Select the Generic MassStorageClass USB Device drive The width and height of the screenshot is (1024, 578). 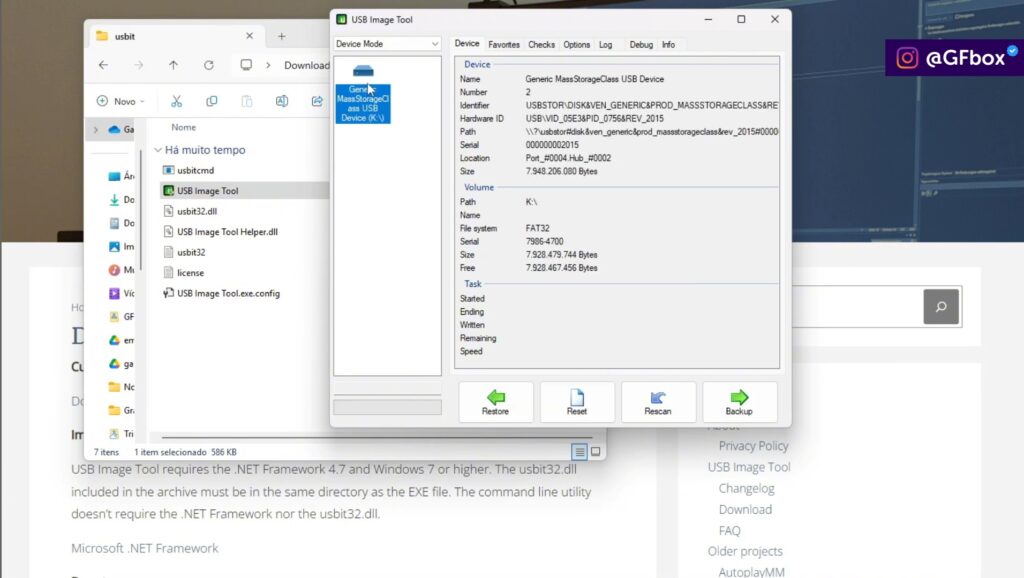click(362, 94)
